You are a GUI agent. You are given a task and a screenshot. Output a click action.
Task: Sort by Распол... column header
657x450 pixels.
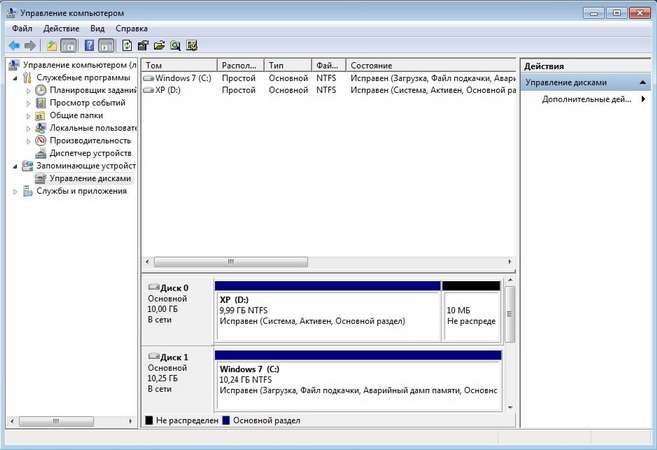(241, 65)
